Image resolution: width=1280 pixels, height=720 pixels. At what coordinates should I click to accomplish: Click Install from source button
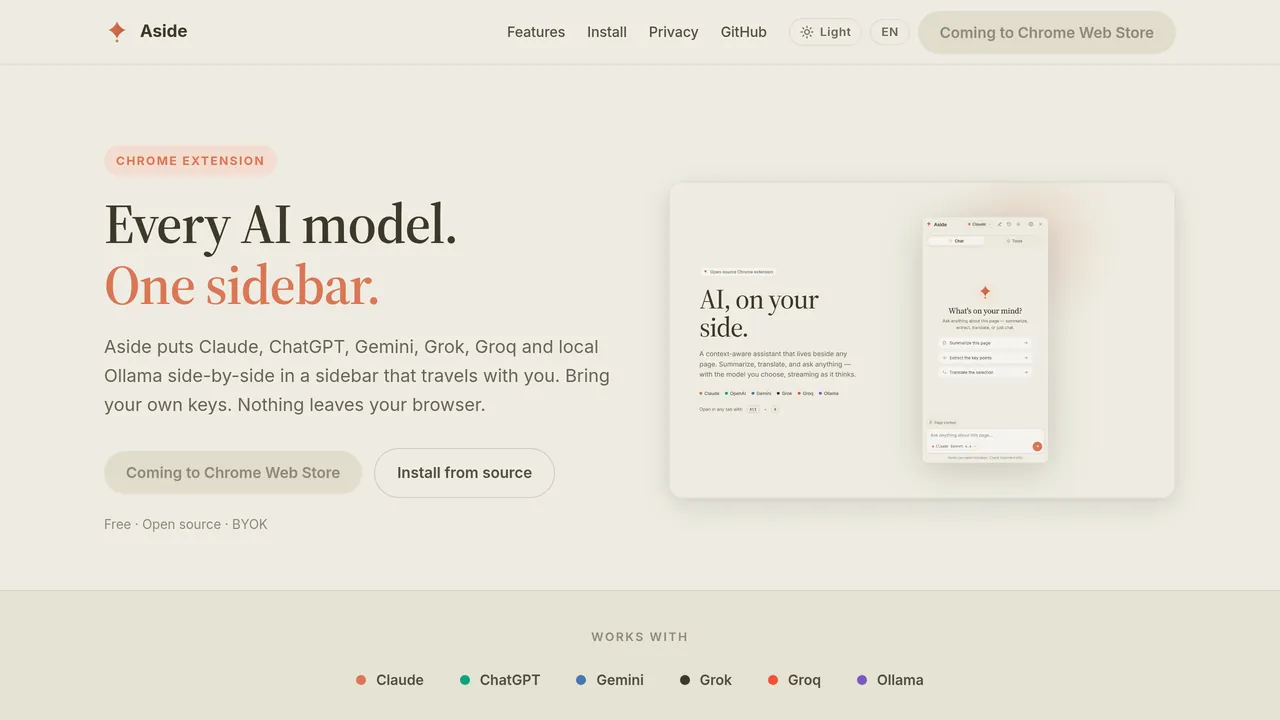coord(464,472)
